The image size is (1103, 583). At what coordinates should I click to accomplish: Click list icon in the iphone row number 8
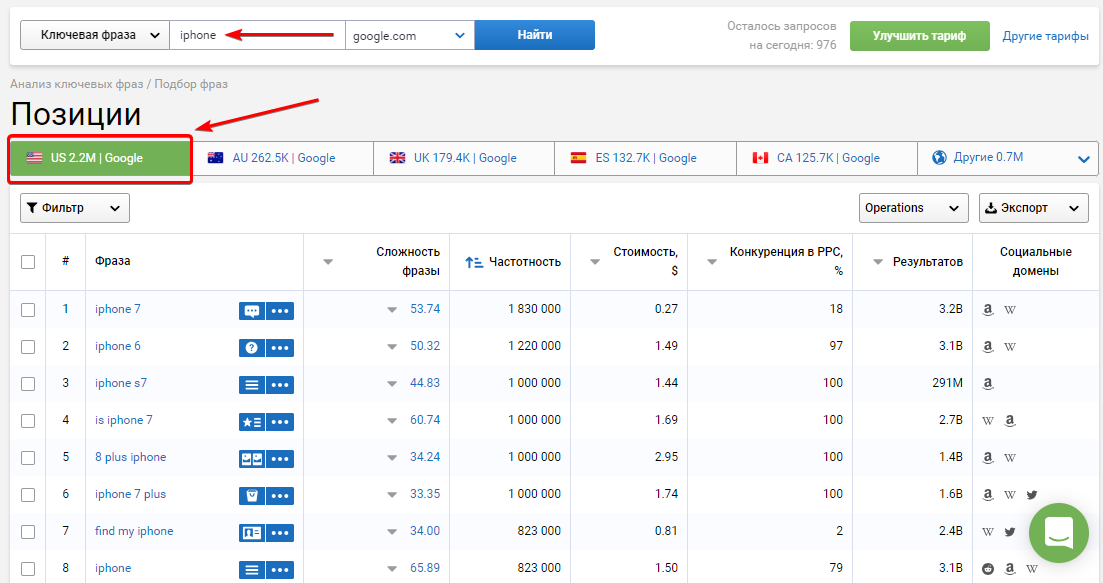(252, 570)
